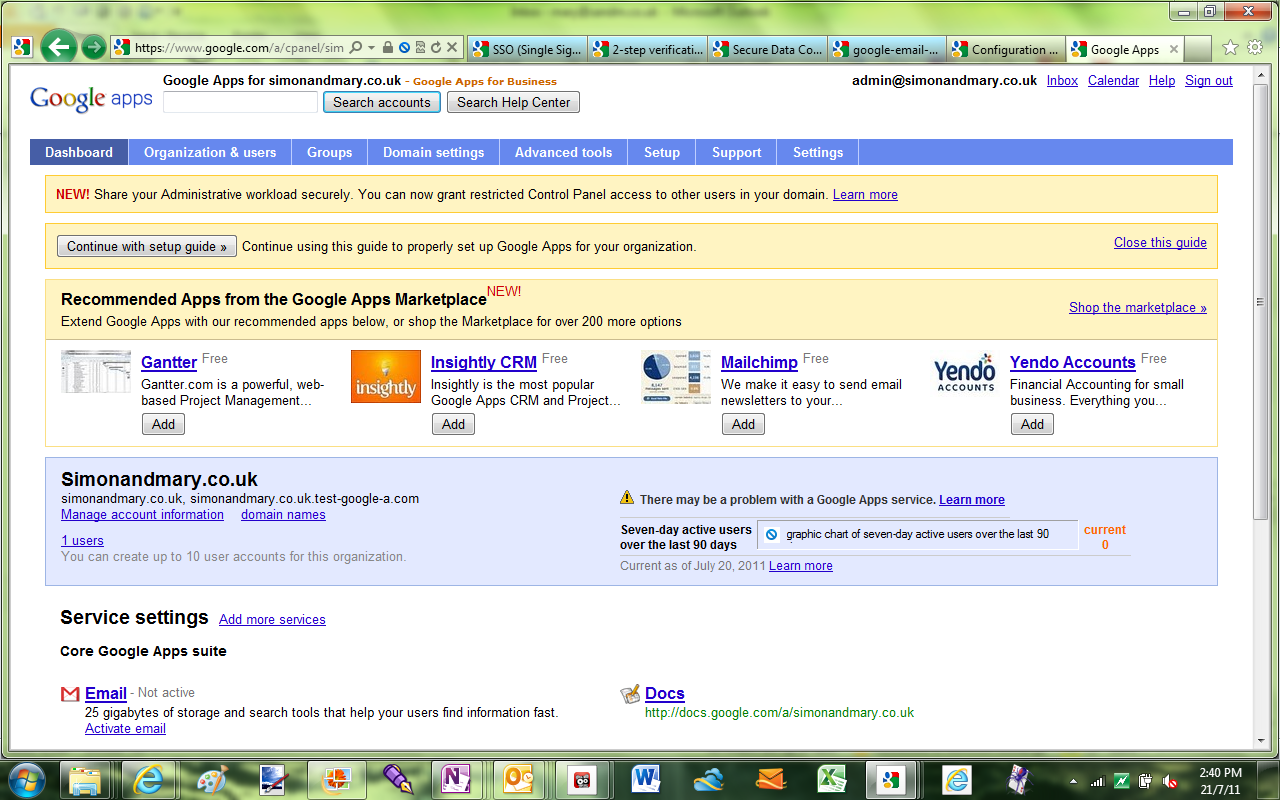Open Excel from the taskbar
Screen dimensions: 1280x800
[x=833, y=779]
